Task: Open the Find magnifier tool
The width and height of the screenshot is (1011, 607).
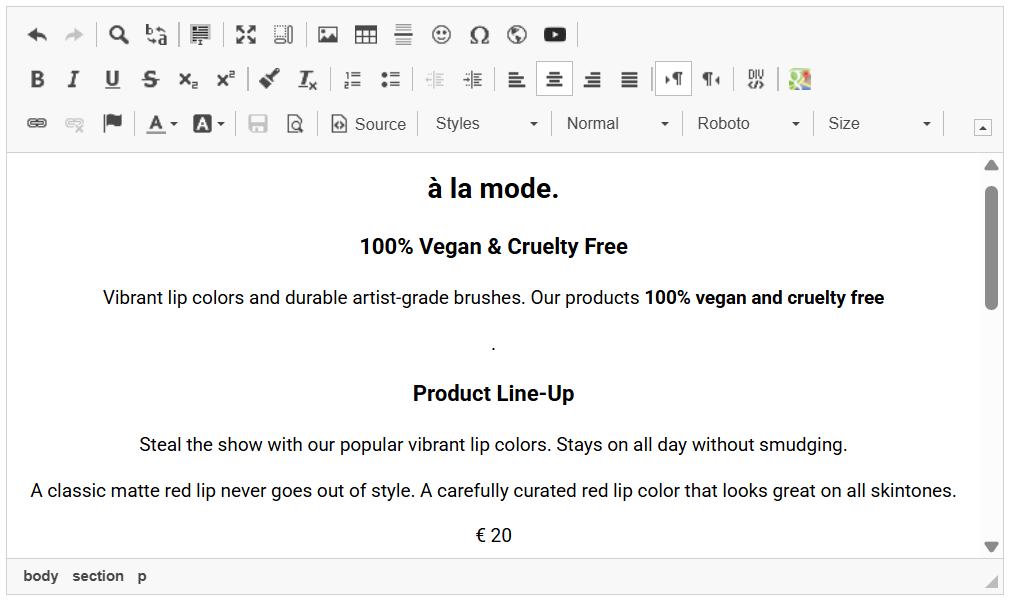Action: point(119,35)
